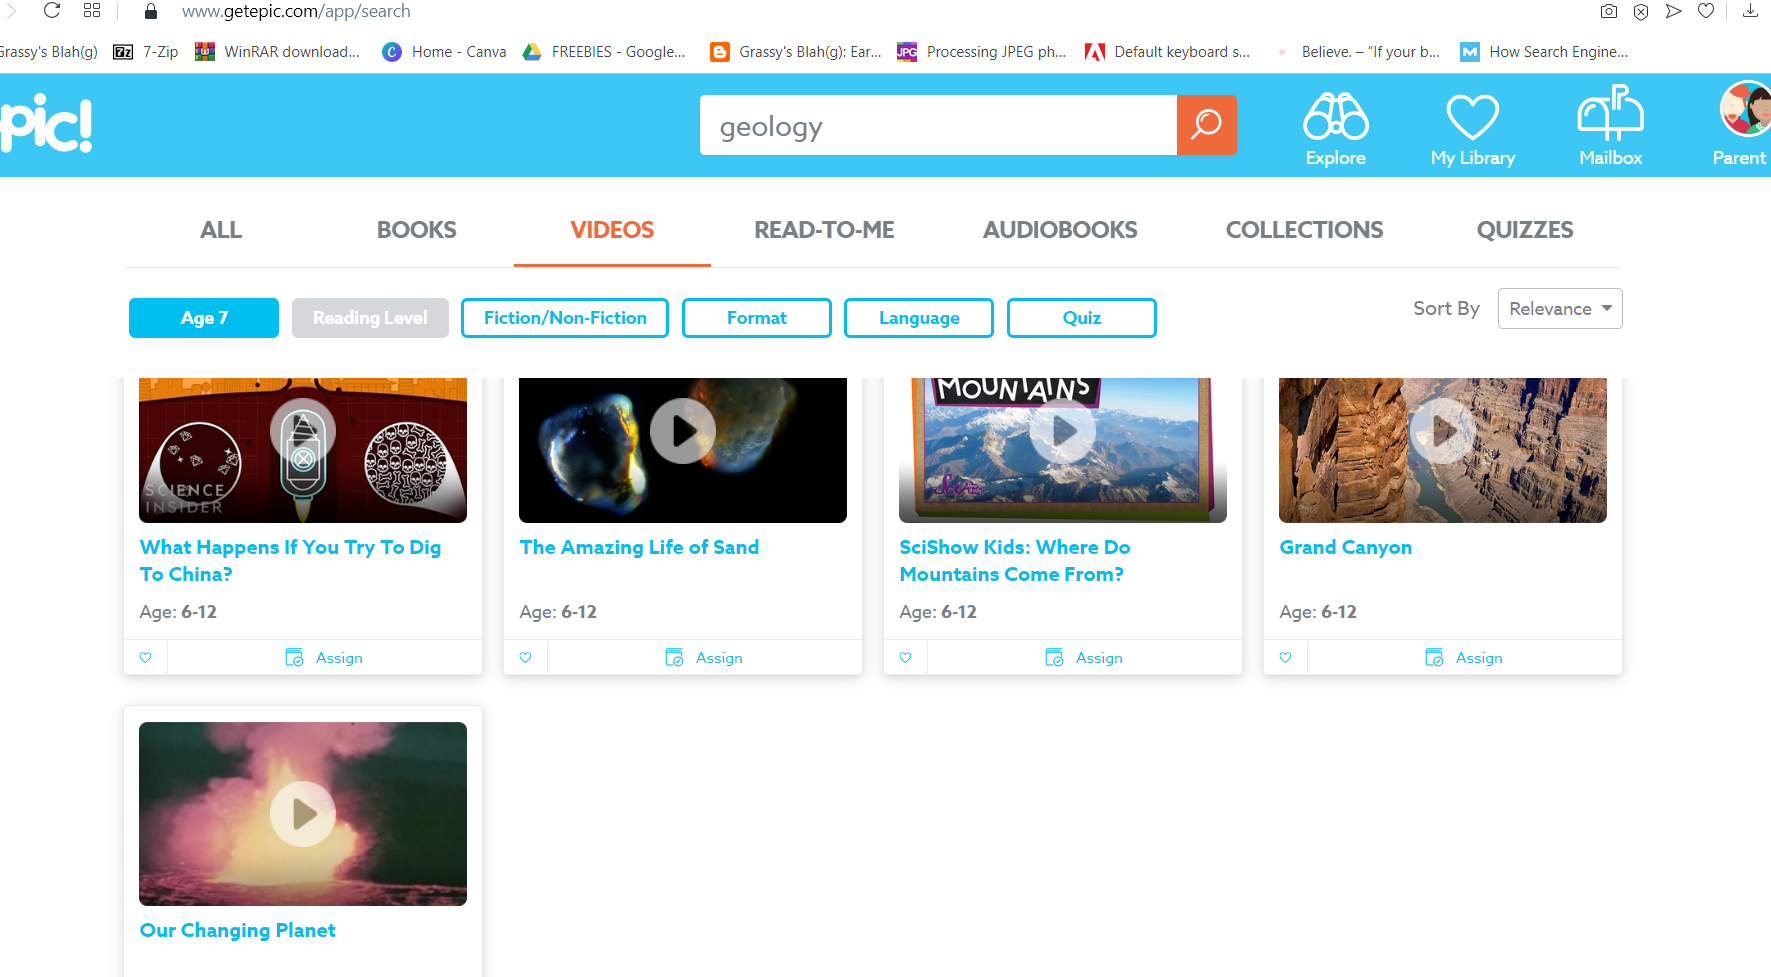
Task: Open the Format filter options
Action: click(x=756, y=317)
